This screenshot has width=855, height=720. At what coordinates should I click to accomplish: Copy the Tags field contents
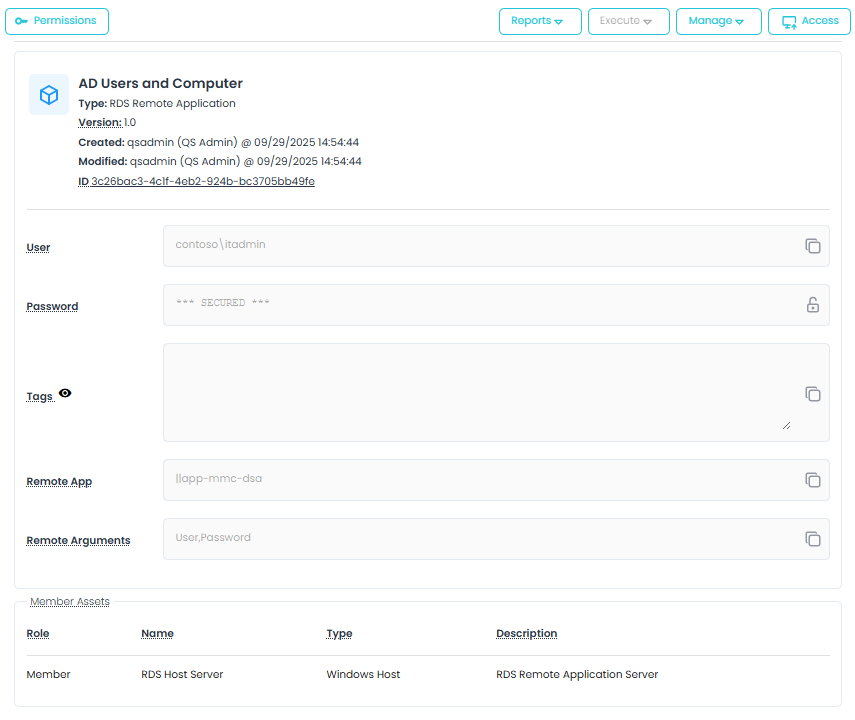pos(813,394)
